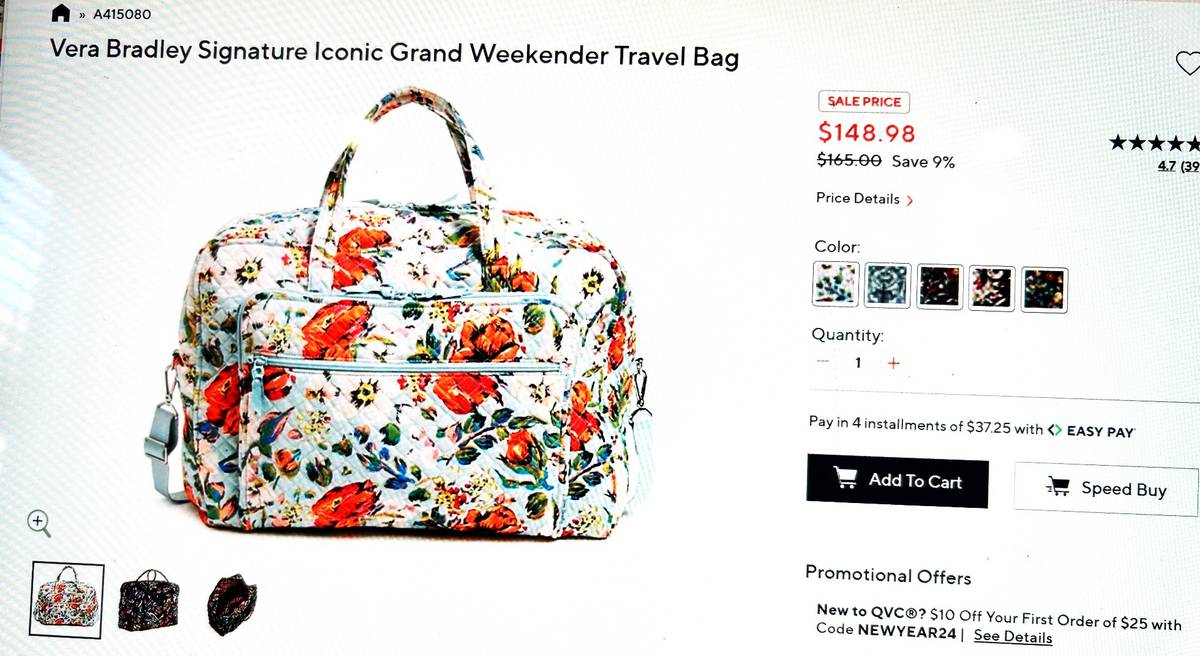Open the 4.7 rating reviews link
Image resolution: width=1200 pixels, height=656 pixels.
point(1178,166)
